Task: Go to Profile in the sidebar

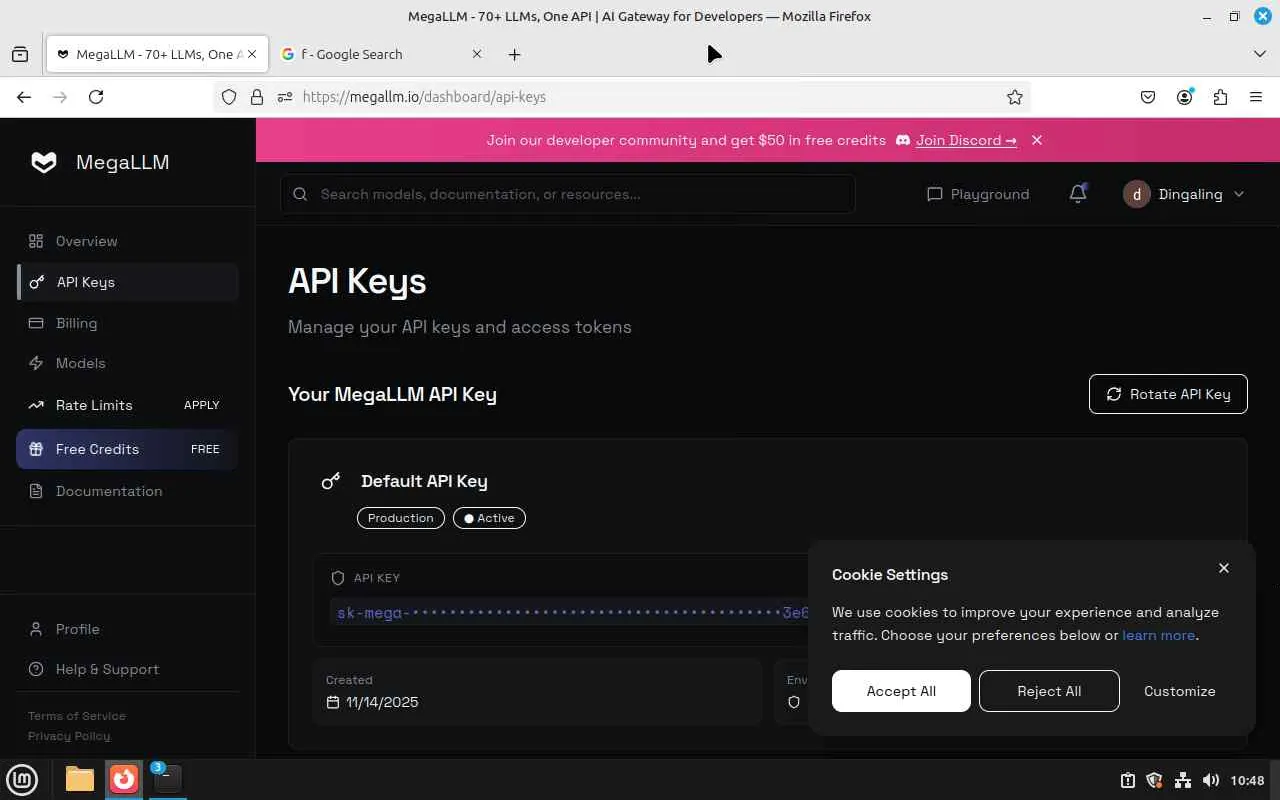Action: click(x=127, y=629)
